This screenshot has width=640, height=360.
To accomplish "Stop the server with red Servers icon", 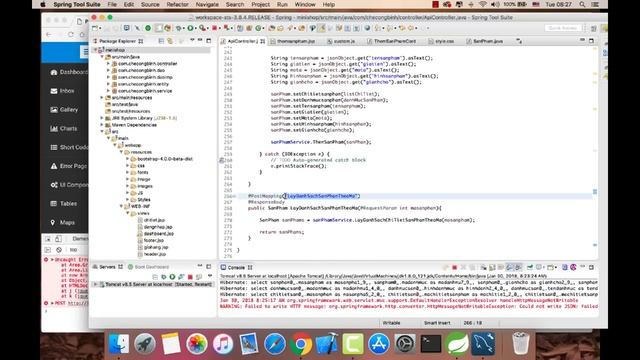I will [190, 277].
